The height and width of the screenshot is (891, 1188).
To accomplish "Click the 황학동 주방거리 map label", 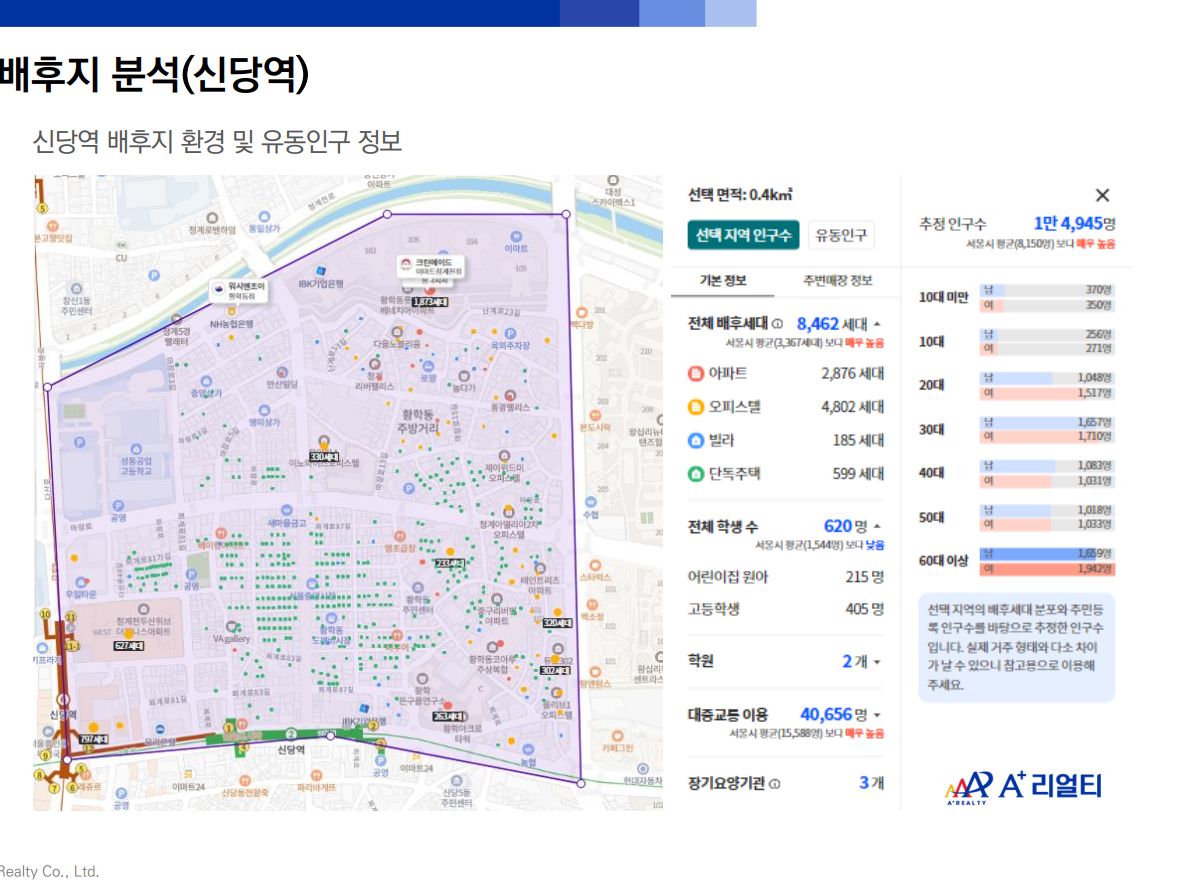I will tap(417, 421).
